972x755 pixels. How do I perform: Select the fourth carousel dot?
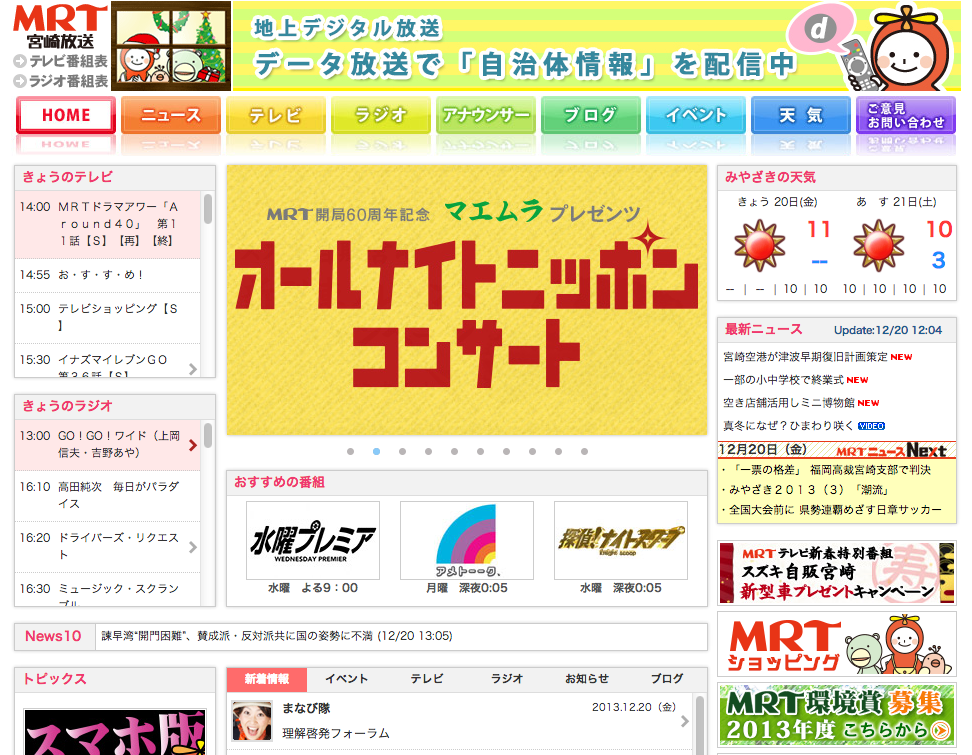click(429, 452)
